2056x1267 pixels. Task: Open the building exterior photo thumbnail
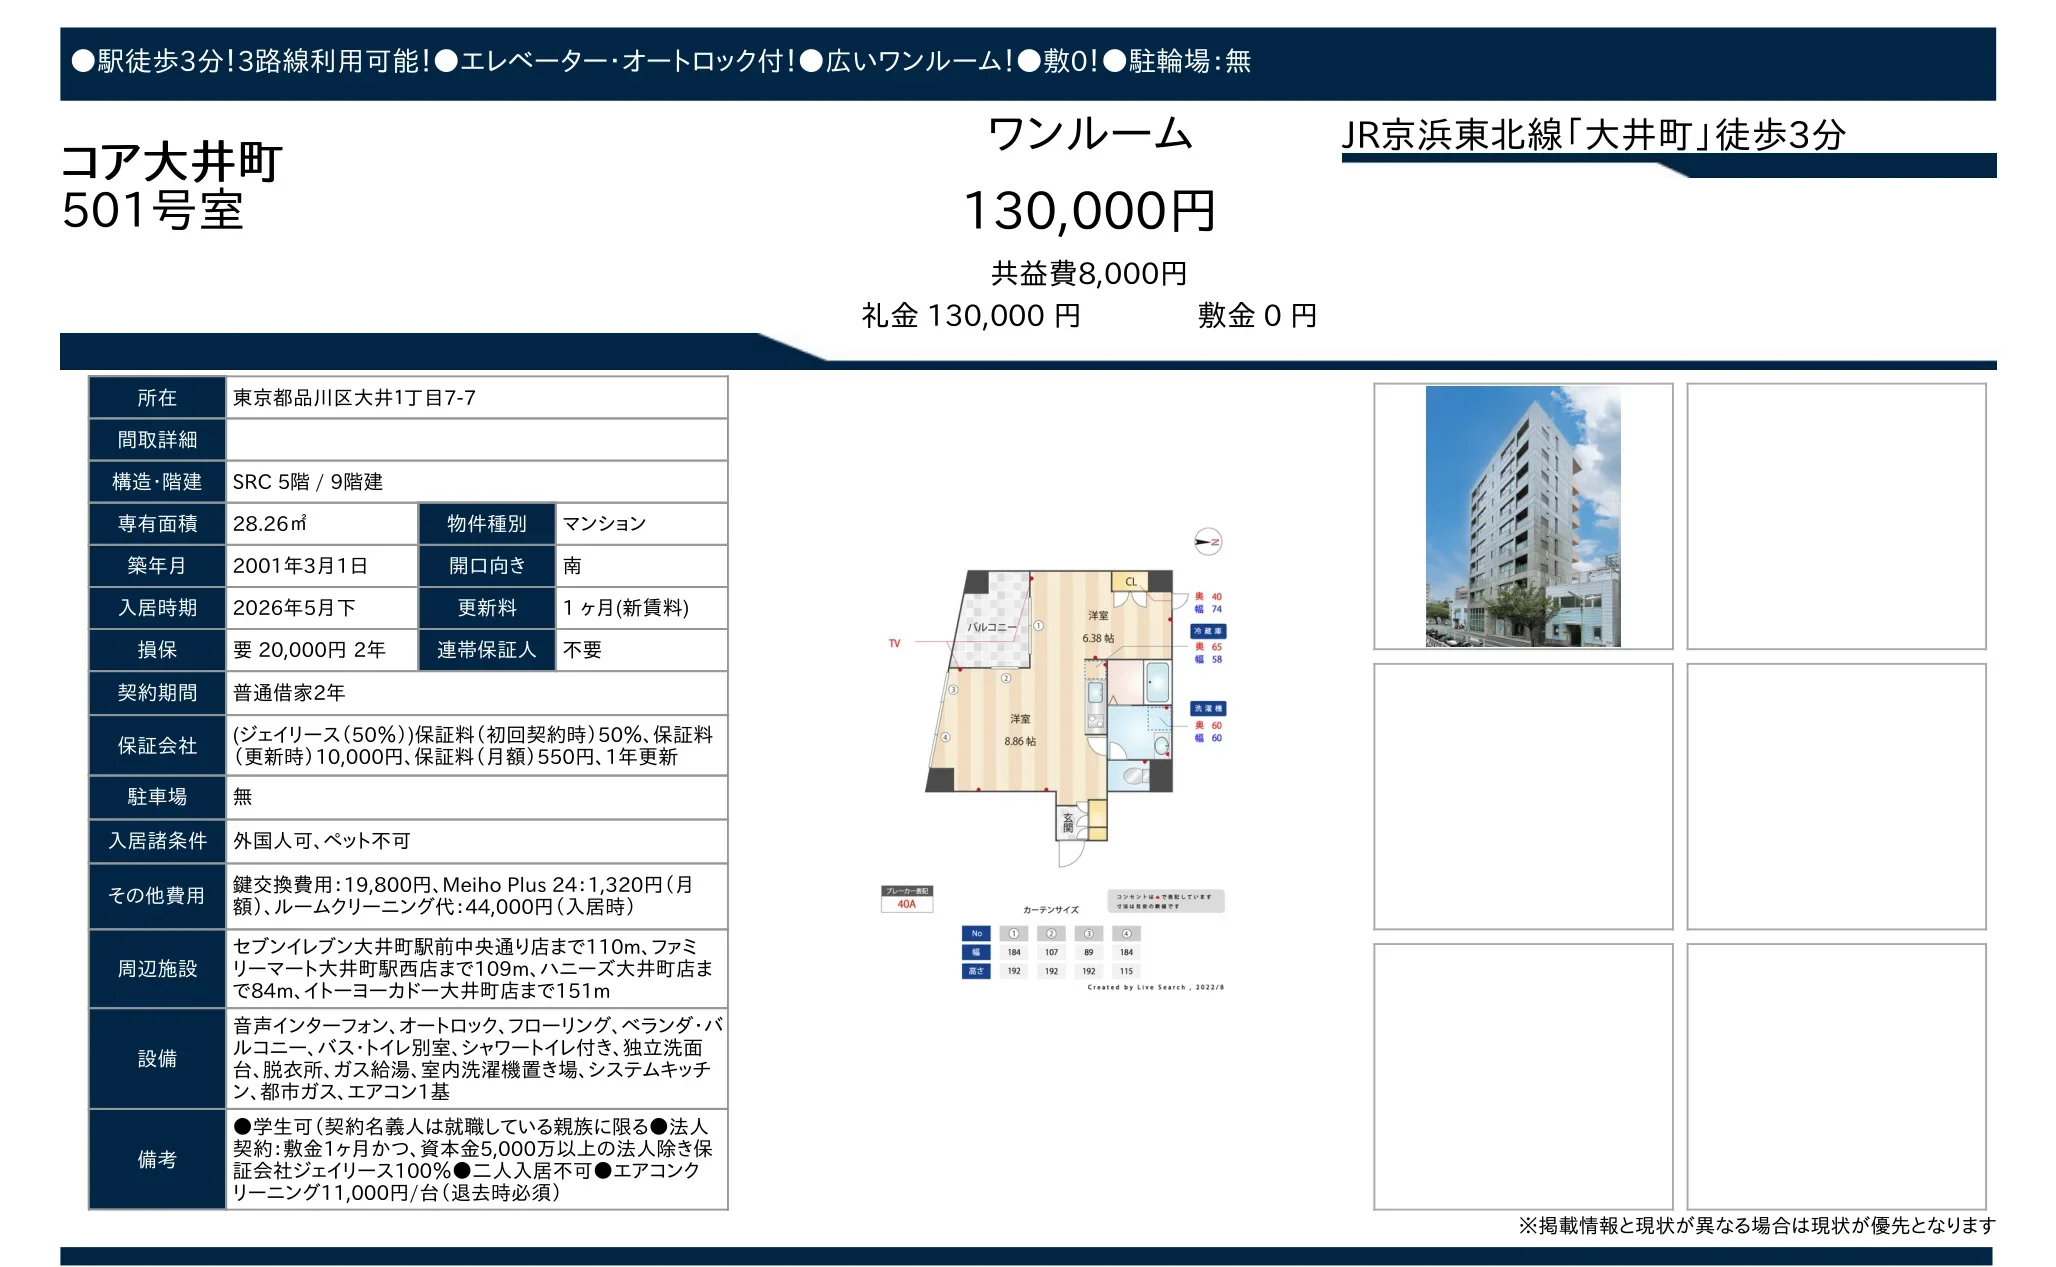click(1522, 516)
